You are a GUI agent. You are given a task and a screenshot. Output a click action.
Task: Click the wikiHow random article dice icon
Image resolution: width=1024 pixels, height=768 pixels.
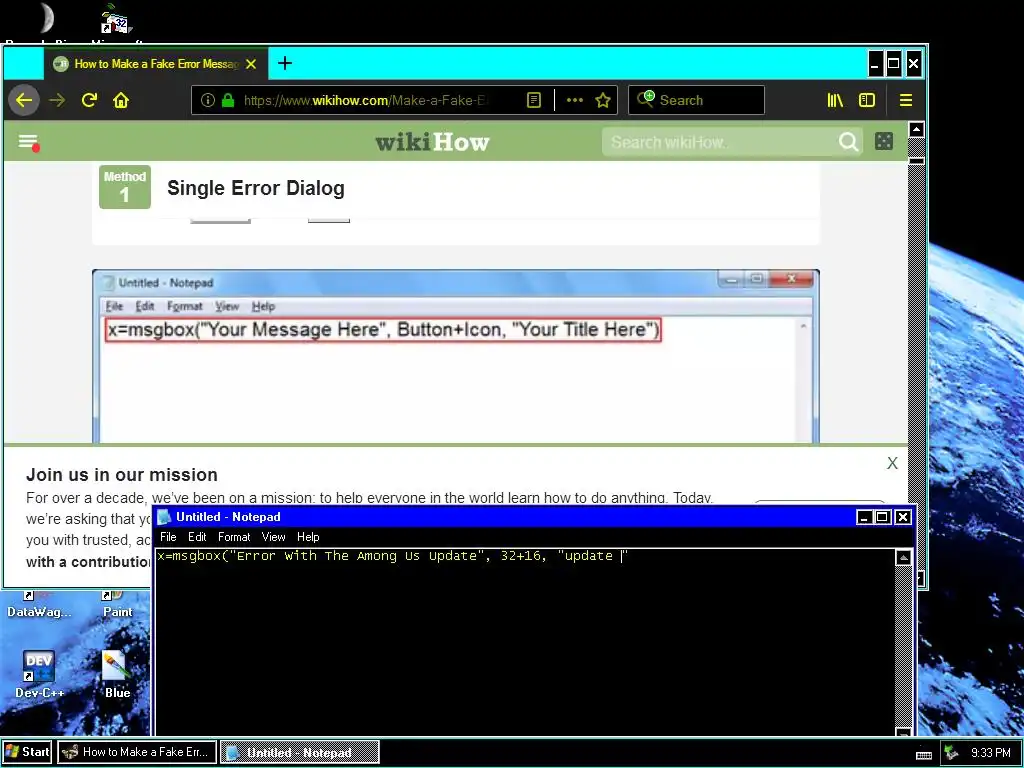tap(884, 142)
